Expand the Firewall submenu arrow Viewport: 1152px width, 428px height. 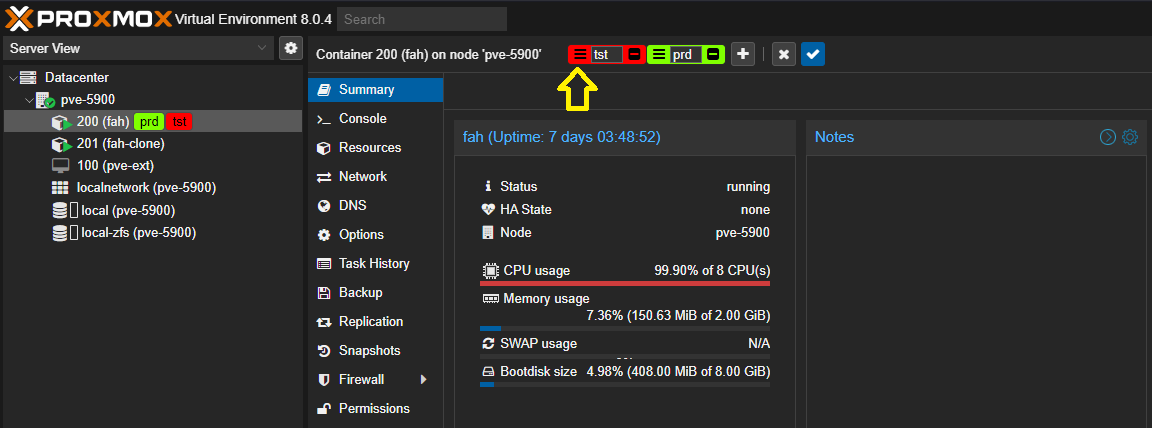[x=423, y=380]
